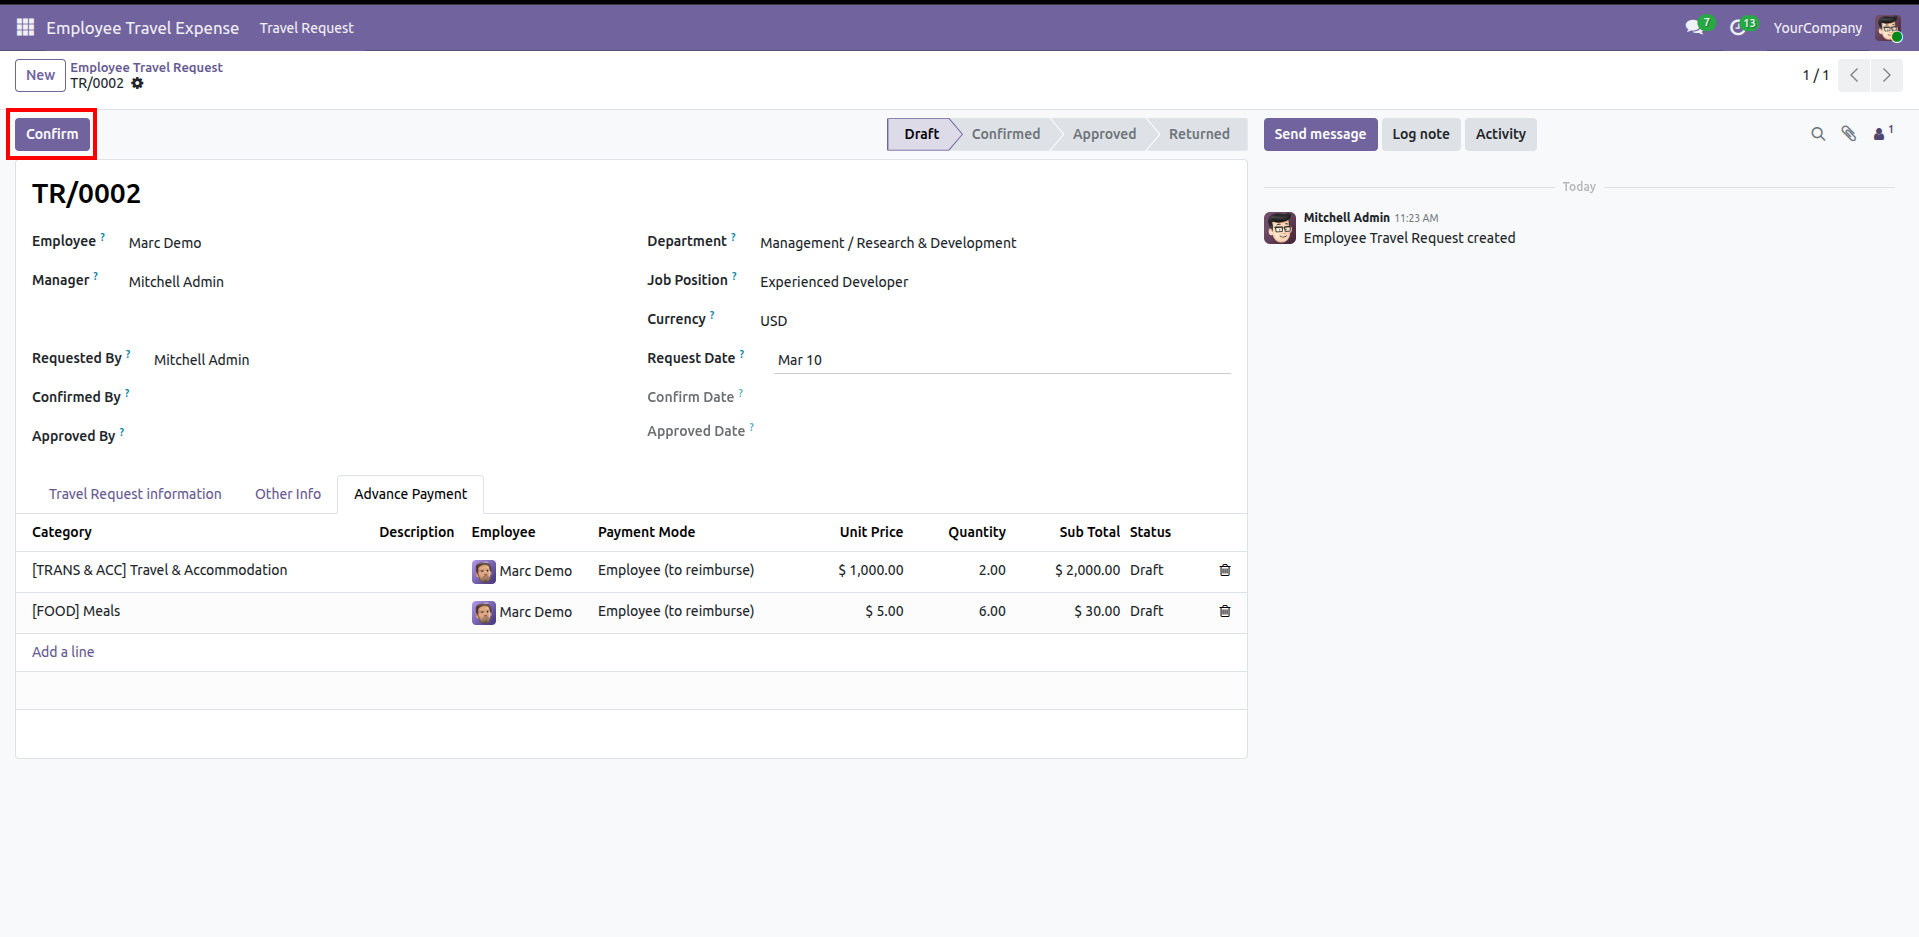Go to the previous record arrow

[x=1854, y=75]
